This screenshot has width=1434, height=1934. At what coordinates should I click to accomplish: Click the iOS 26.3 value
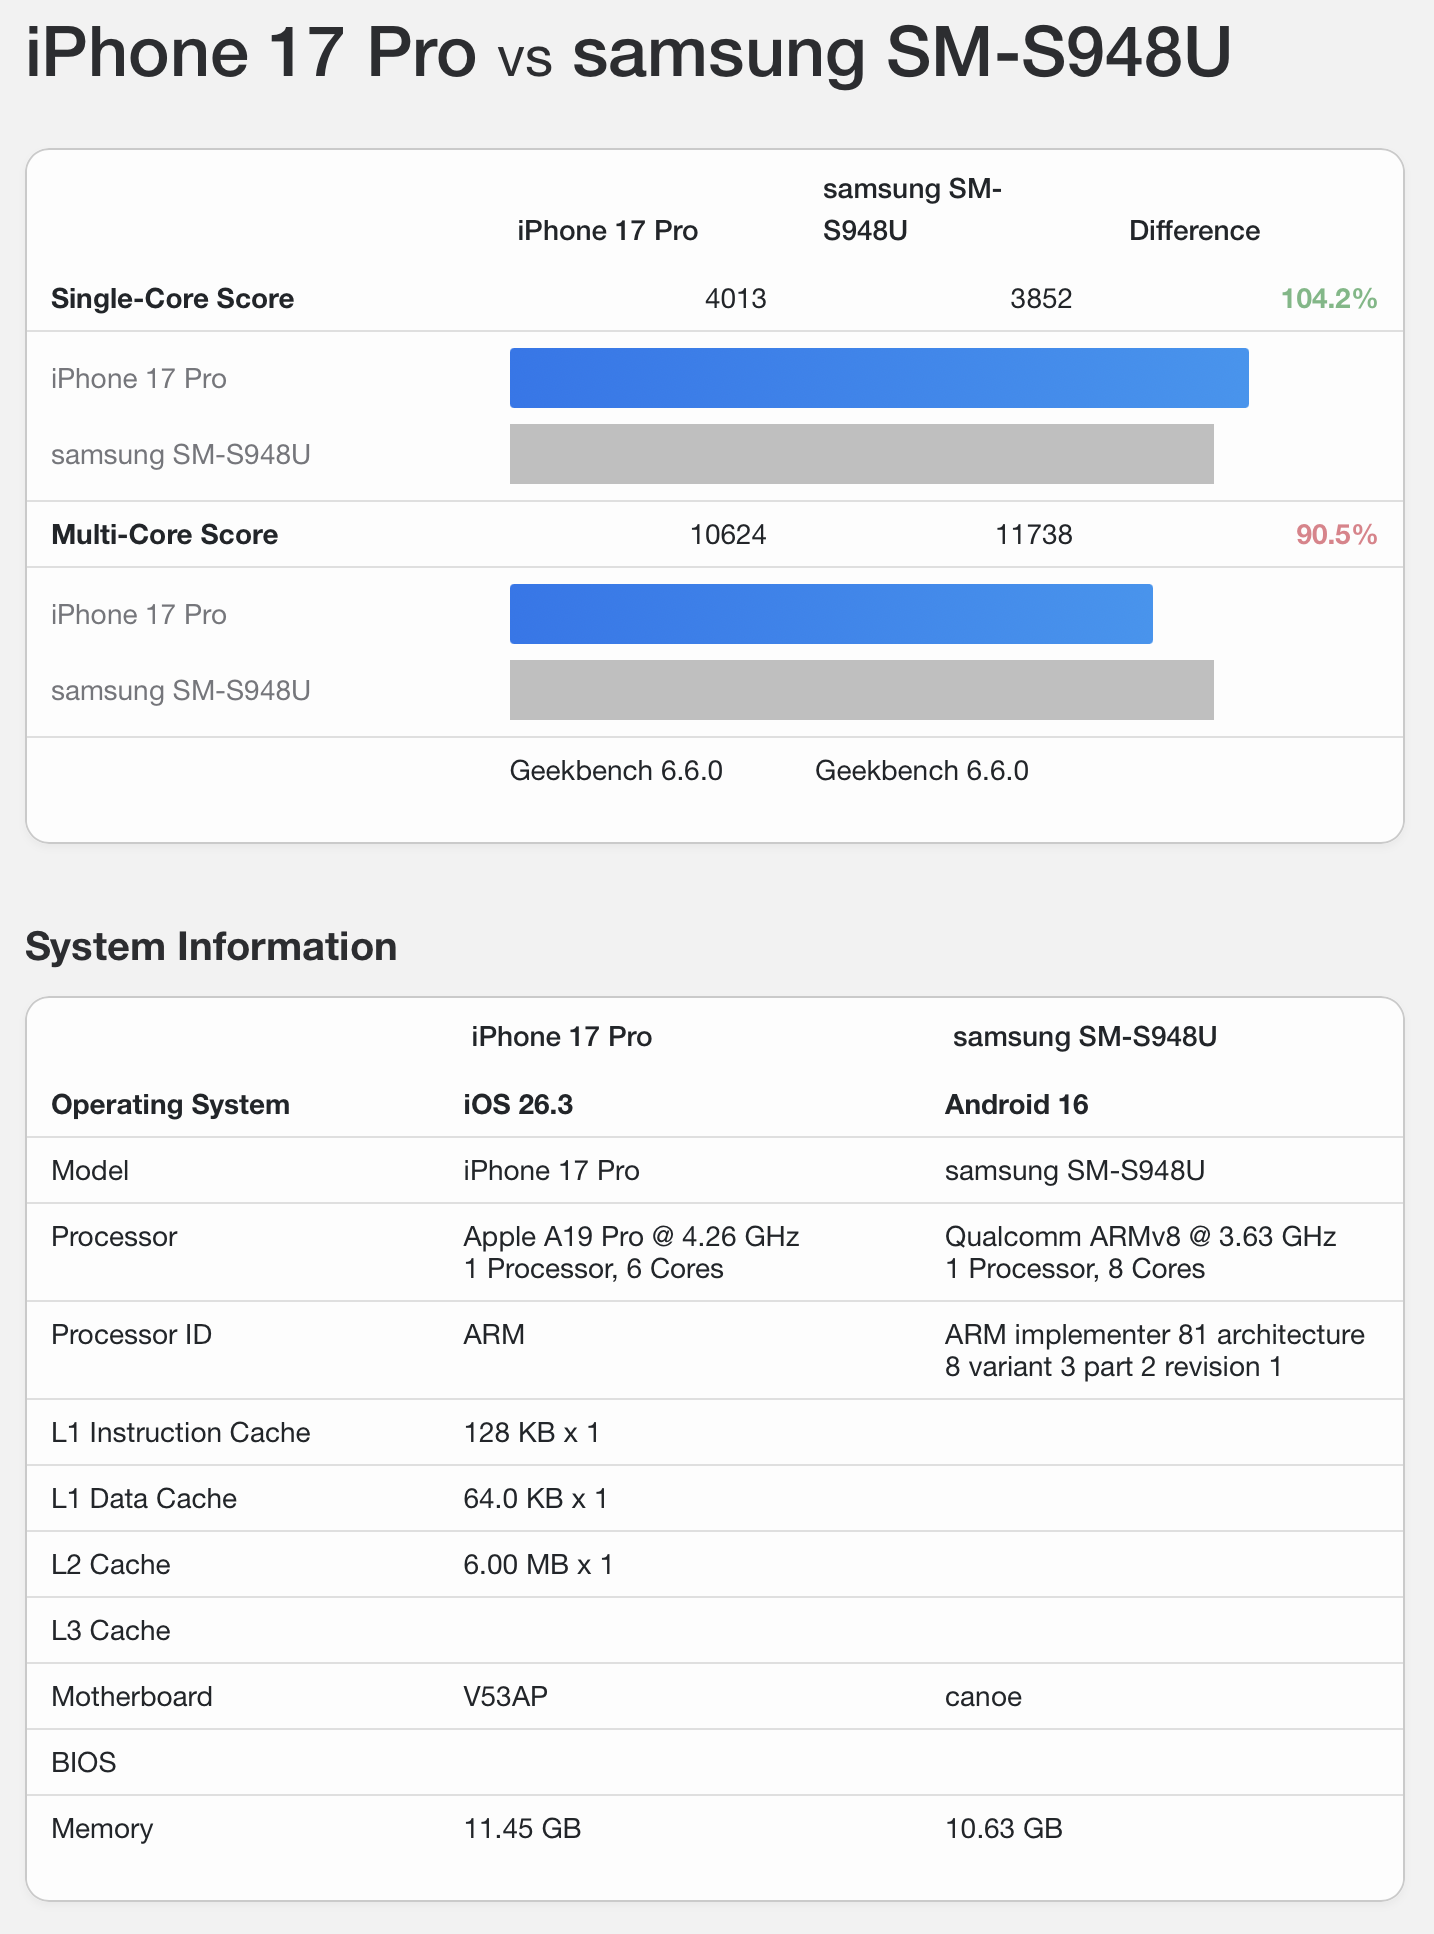coord(518,1105)
